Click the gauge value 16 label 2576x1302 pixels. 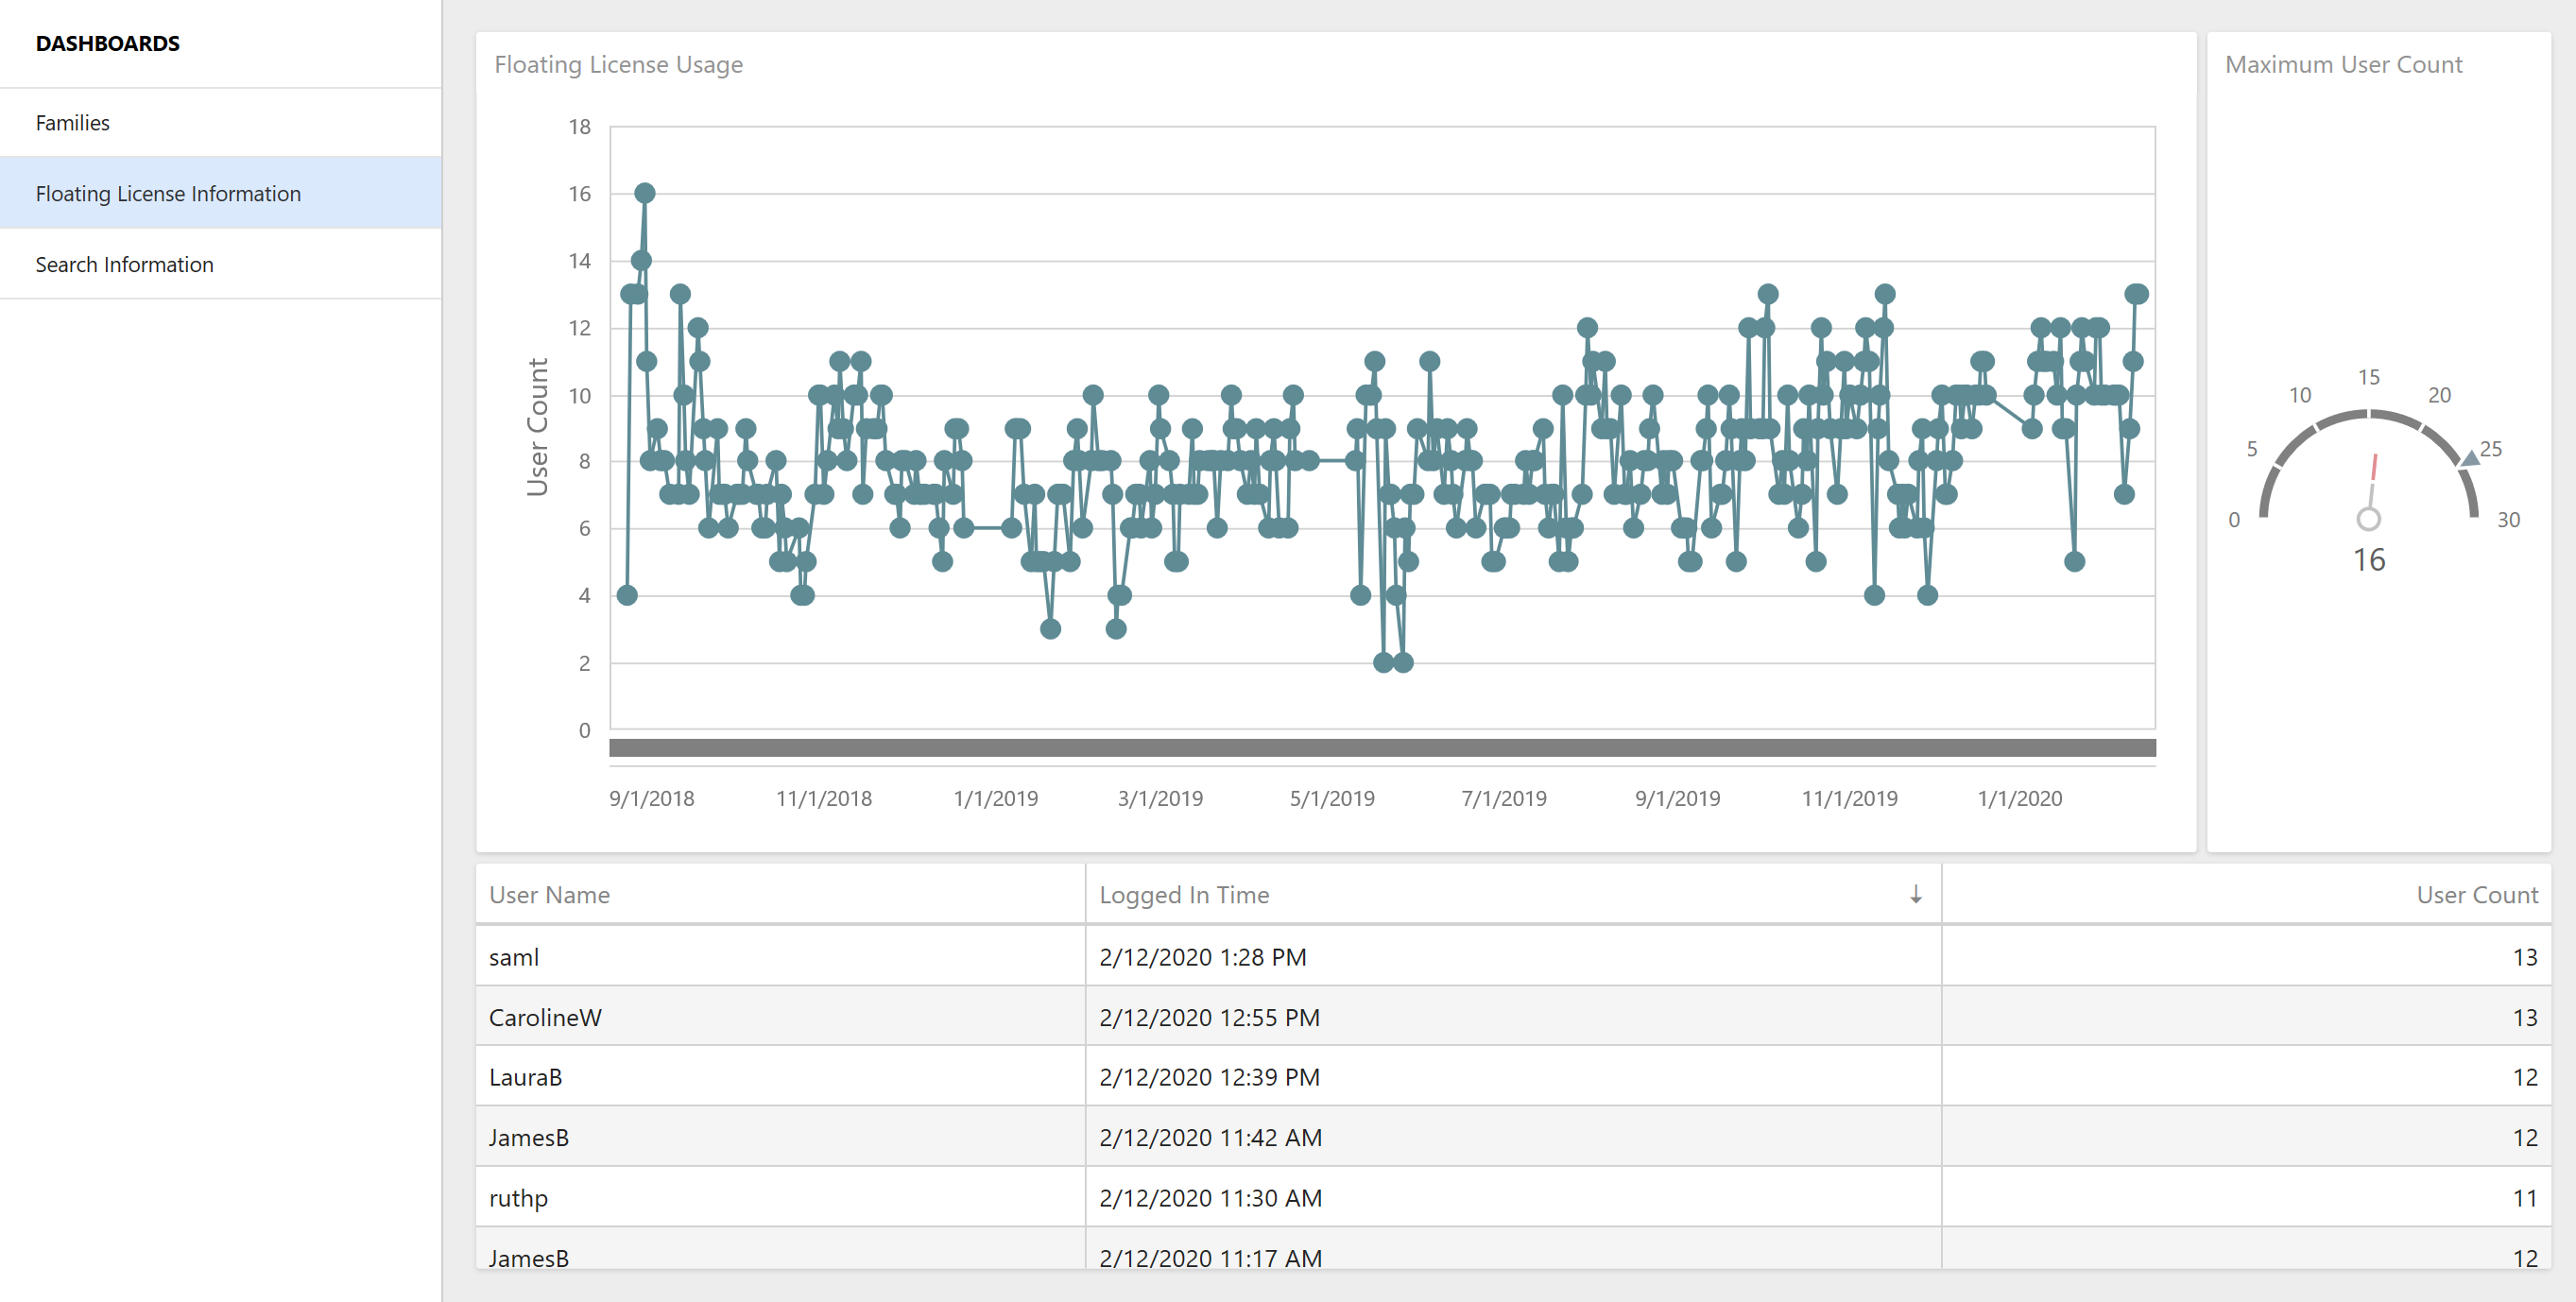point(2368,560)
